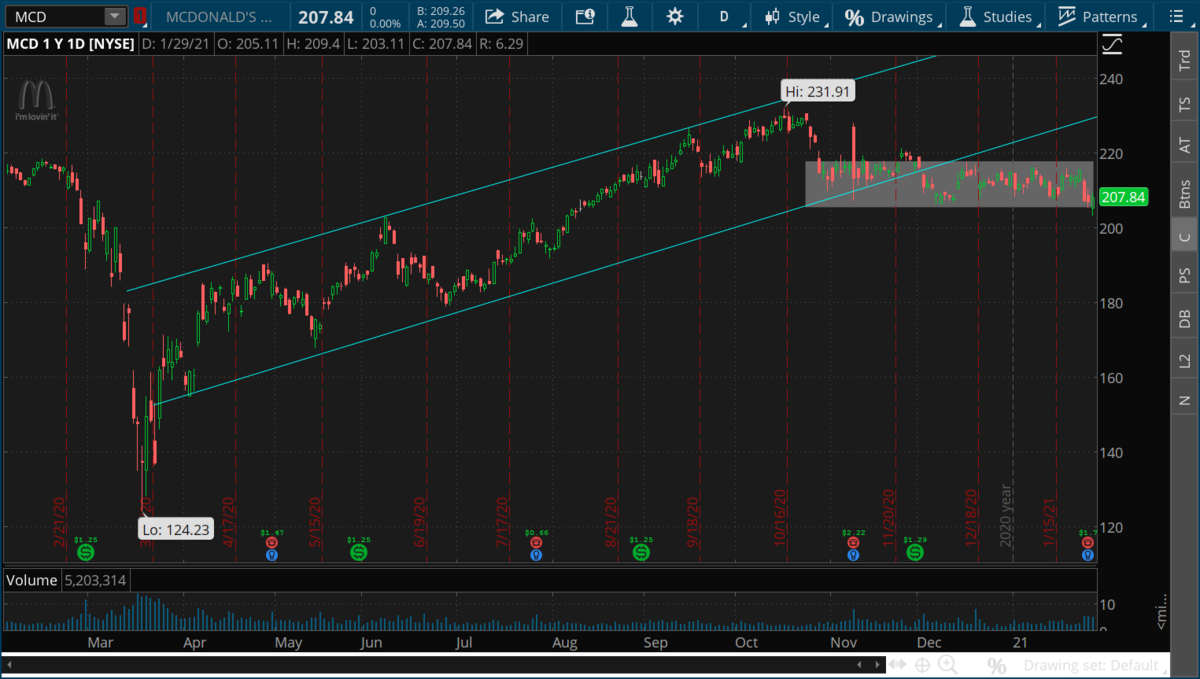The width and height of the screenshot is (1200, 679).
Task: Click the MCD 1 Y 1D [NYSE] chart label
Action: 70,45
